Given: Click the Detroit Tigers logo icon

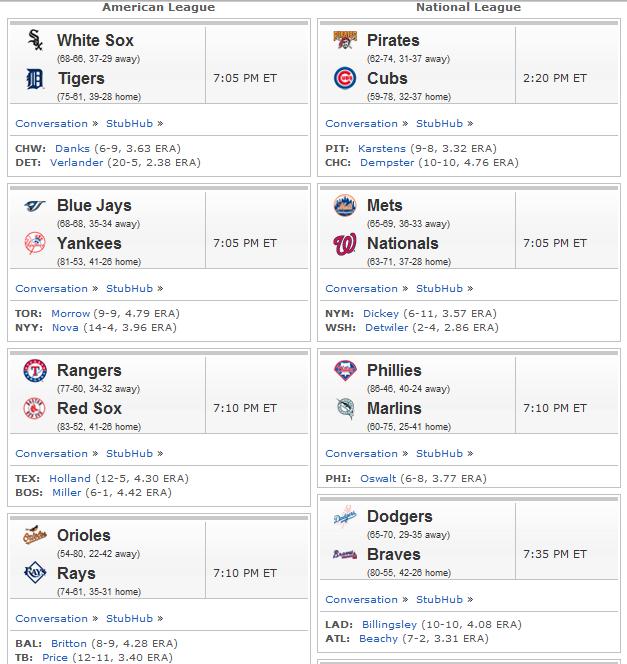Looking at the screenshot, I should click(35, 79).
